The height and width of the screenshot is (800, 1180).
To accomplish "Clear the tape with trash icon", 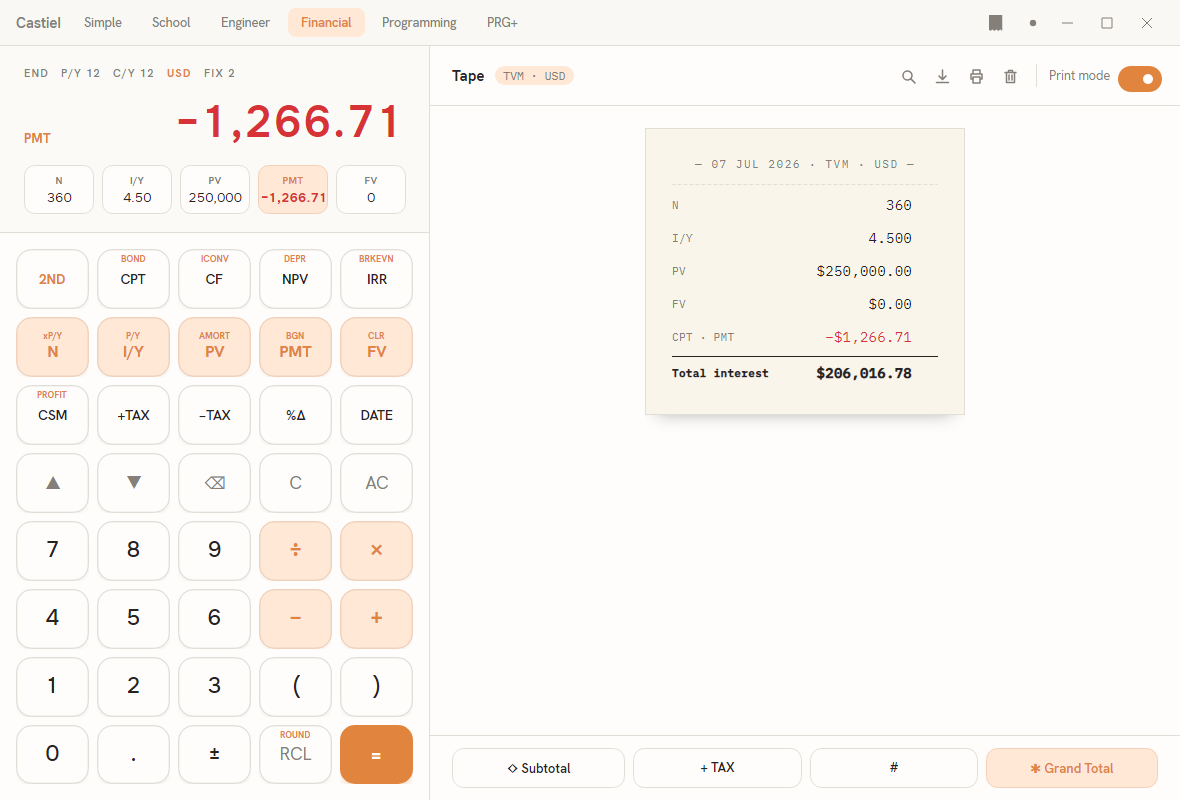I will click(x=1011, y=77).
